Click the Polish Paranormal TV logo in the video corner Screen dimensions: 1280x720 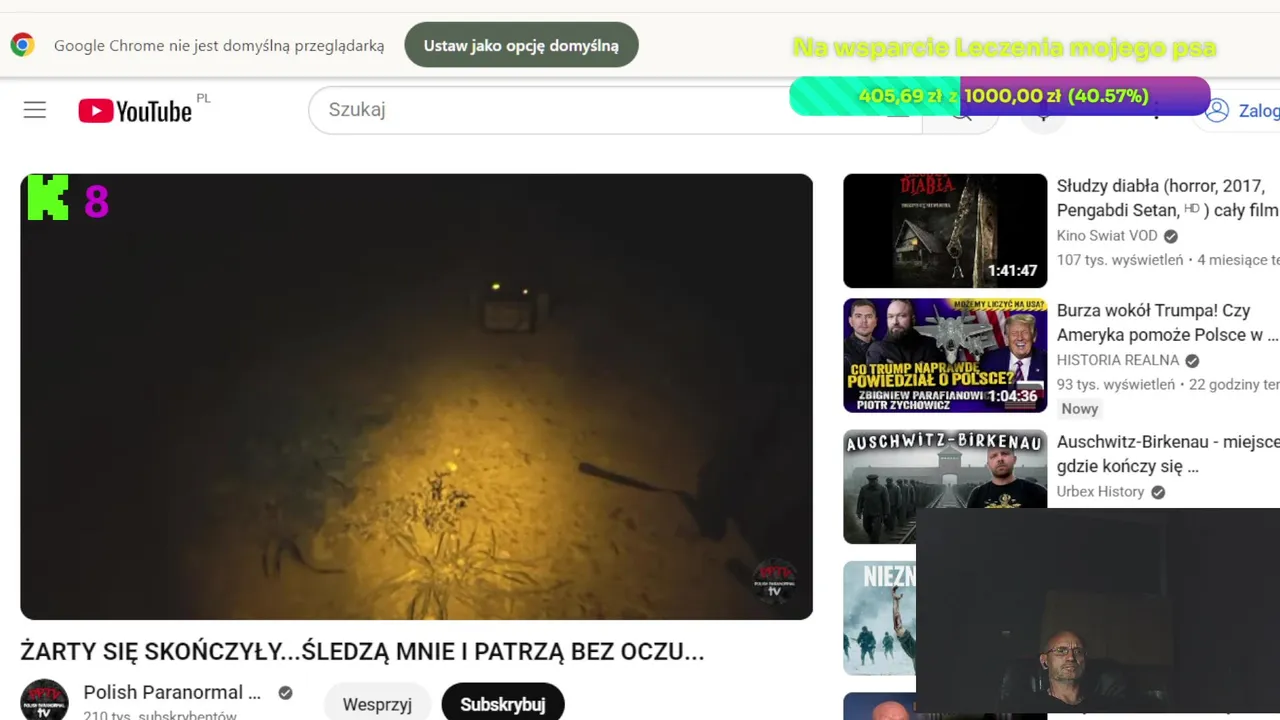click(774, 581)
